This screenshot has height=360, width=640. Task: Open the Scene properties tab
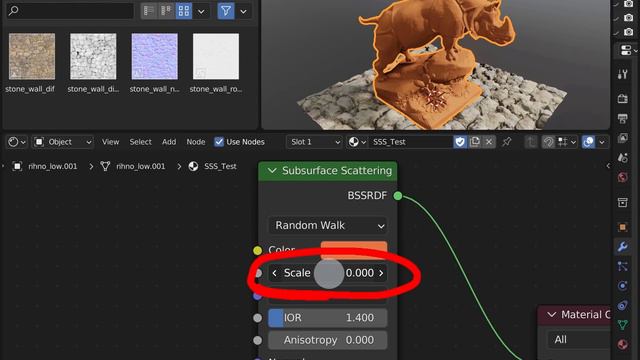[622, 158]
